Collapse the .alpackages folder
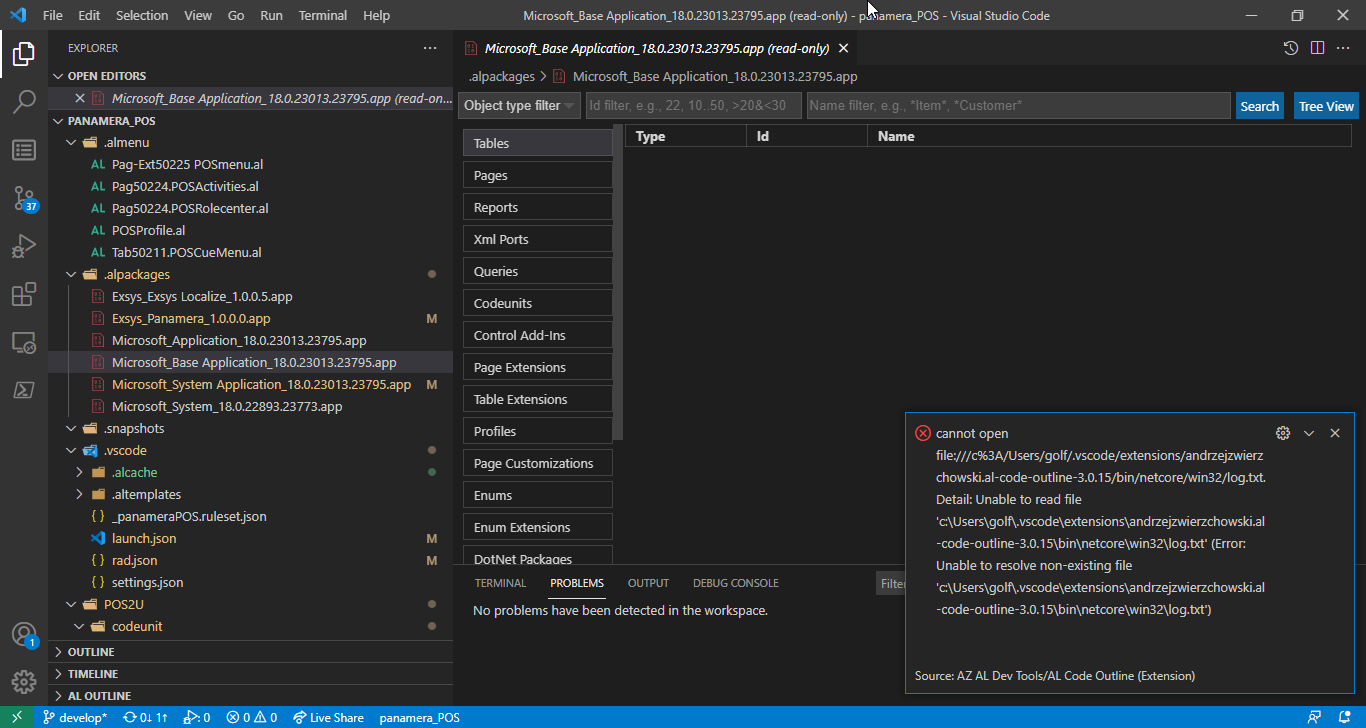This screenshot has height=728, width=1366. (71, 274)
